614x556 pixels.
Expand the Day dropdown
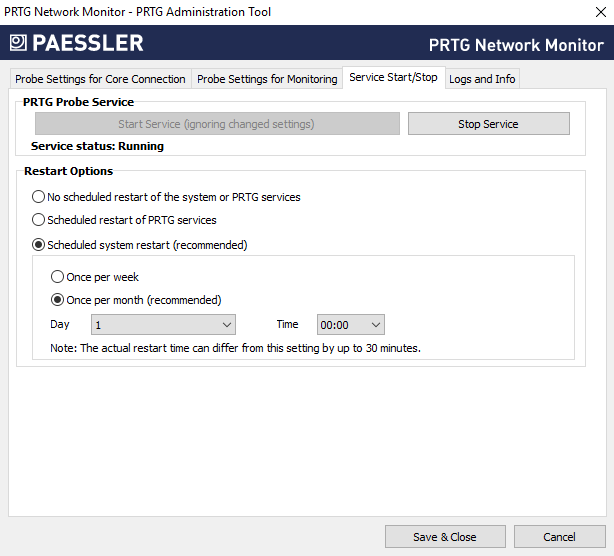coord(163,325)
